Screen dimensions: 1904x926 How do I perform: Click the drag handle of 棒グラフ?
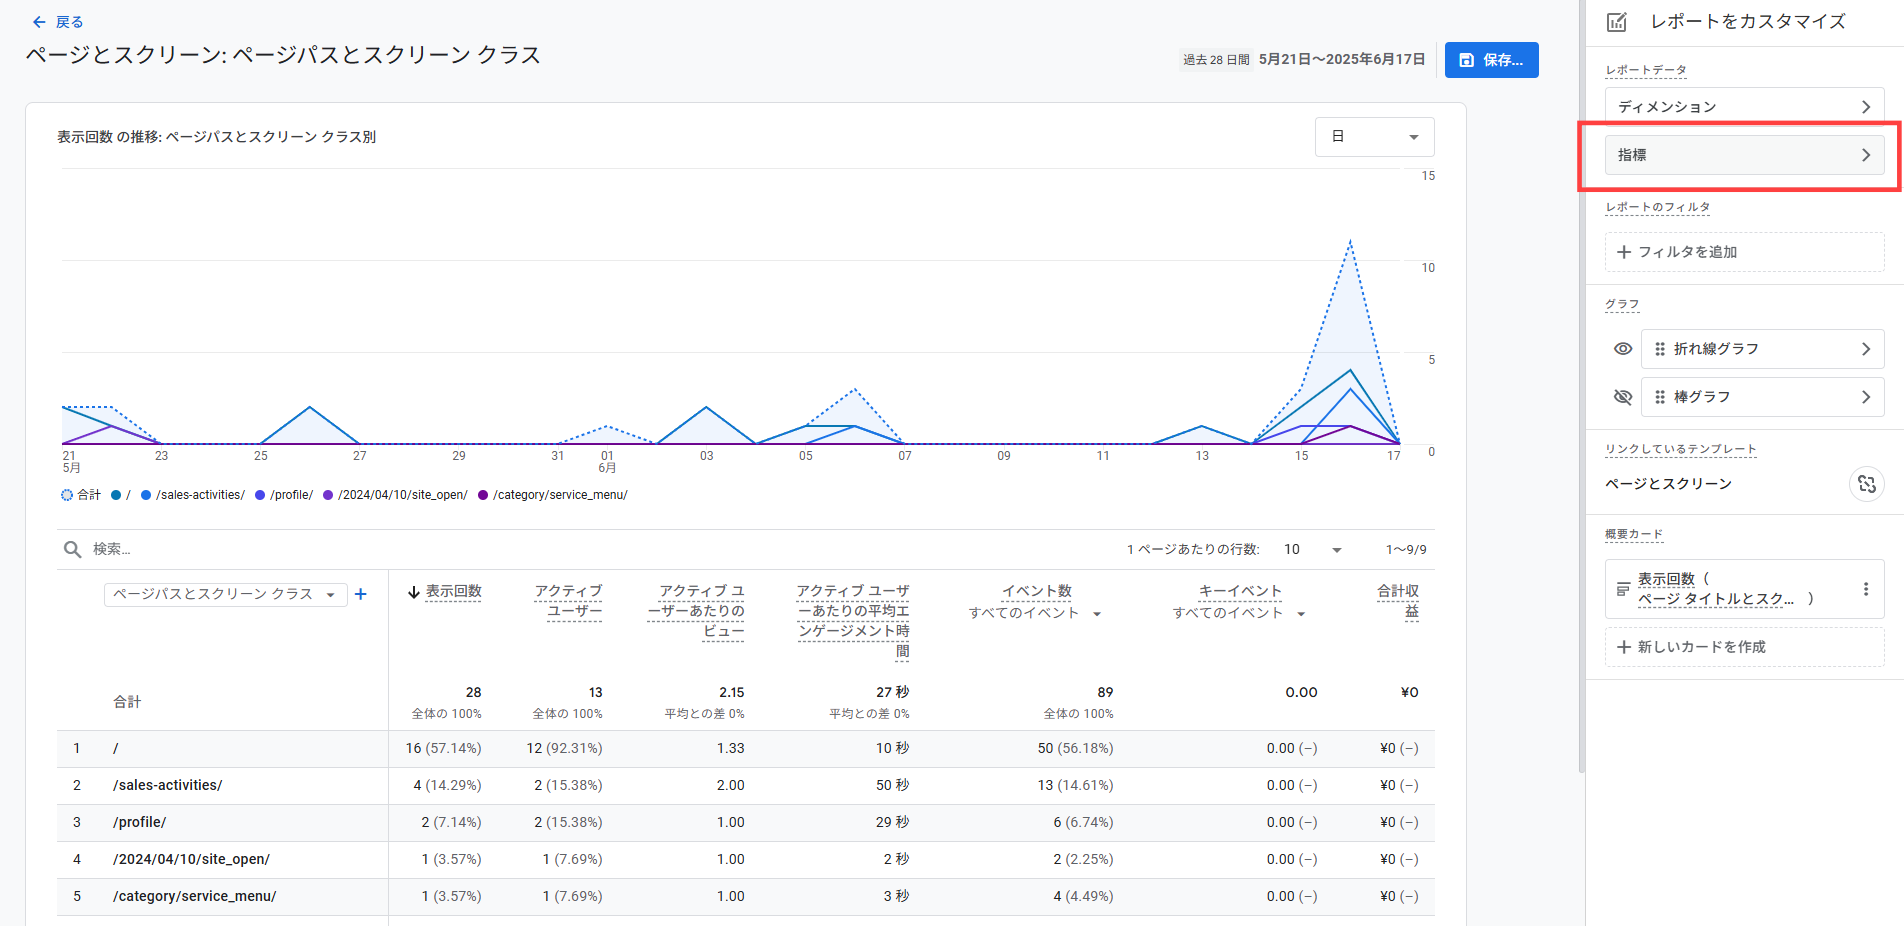point(1660,397)
